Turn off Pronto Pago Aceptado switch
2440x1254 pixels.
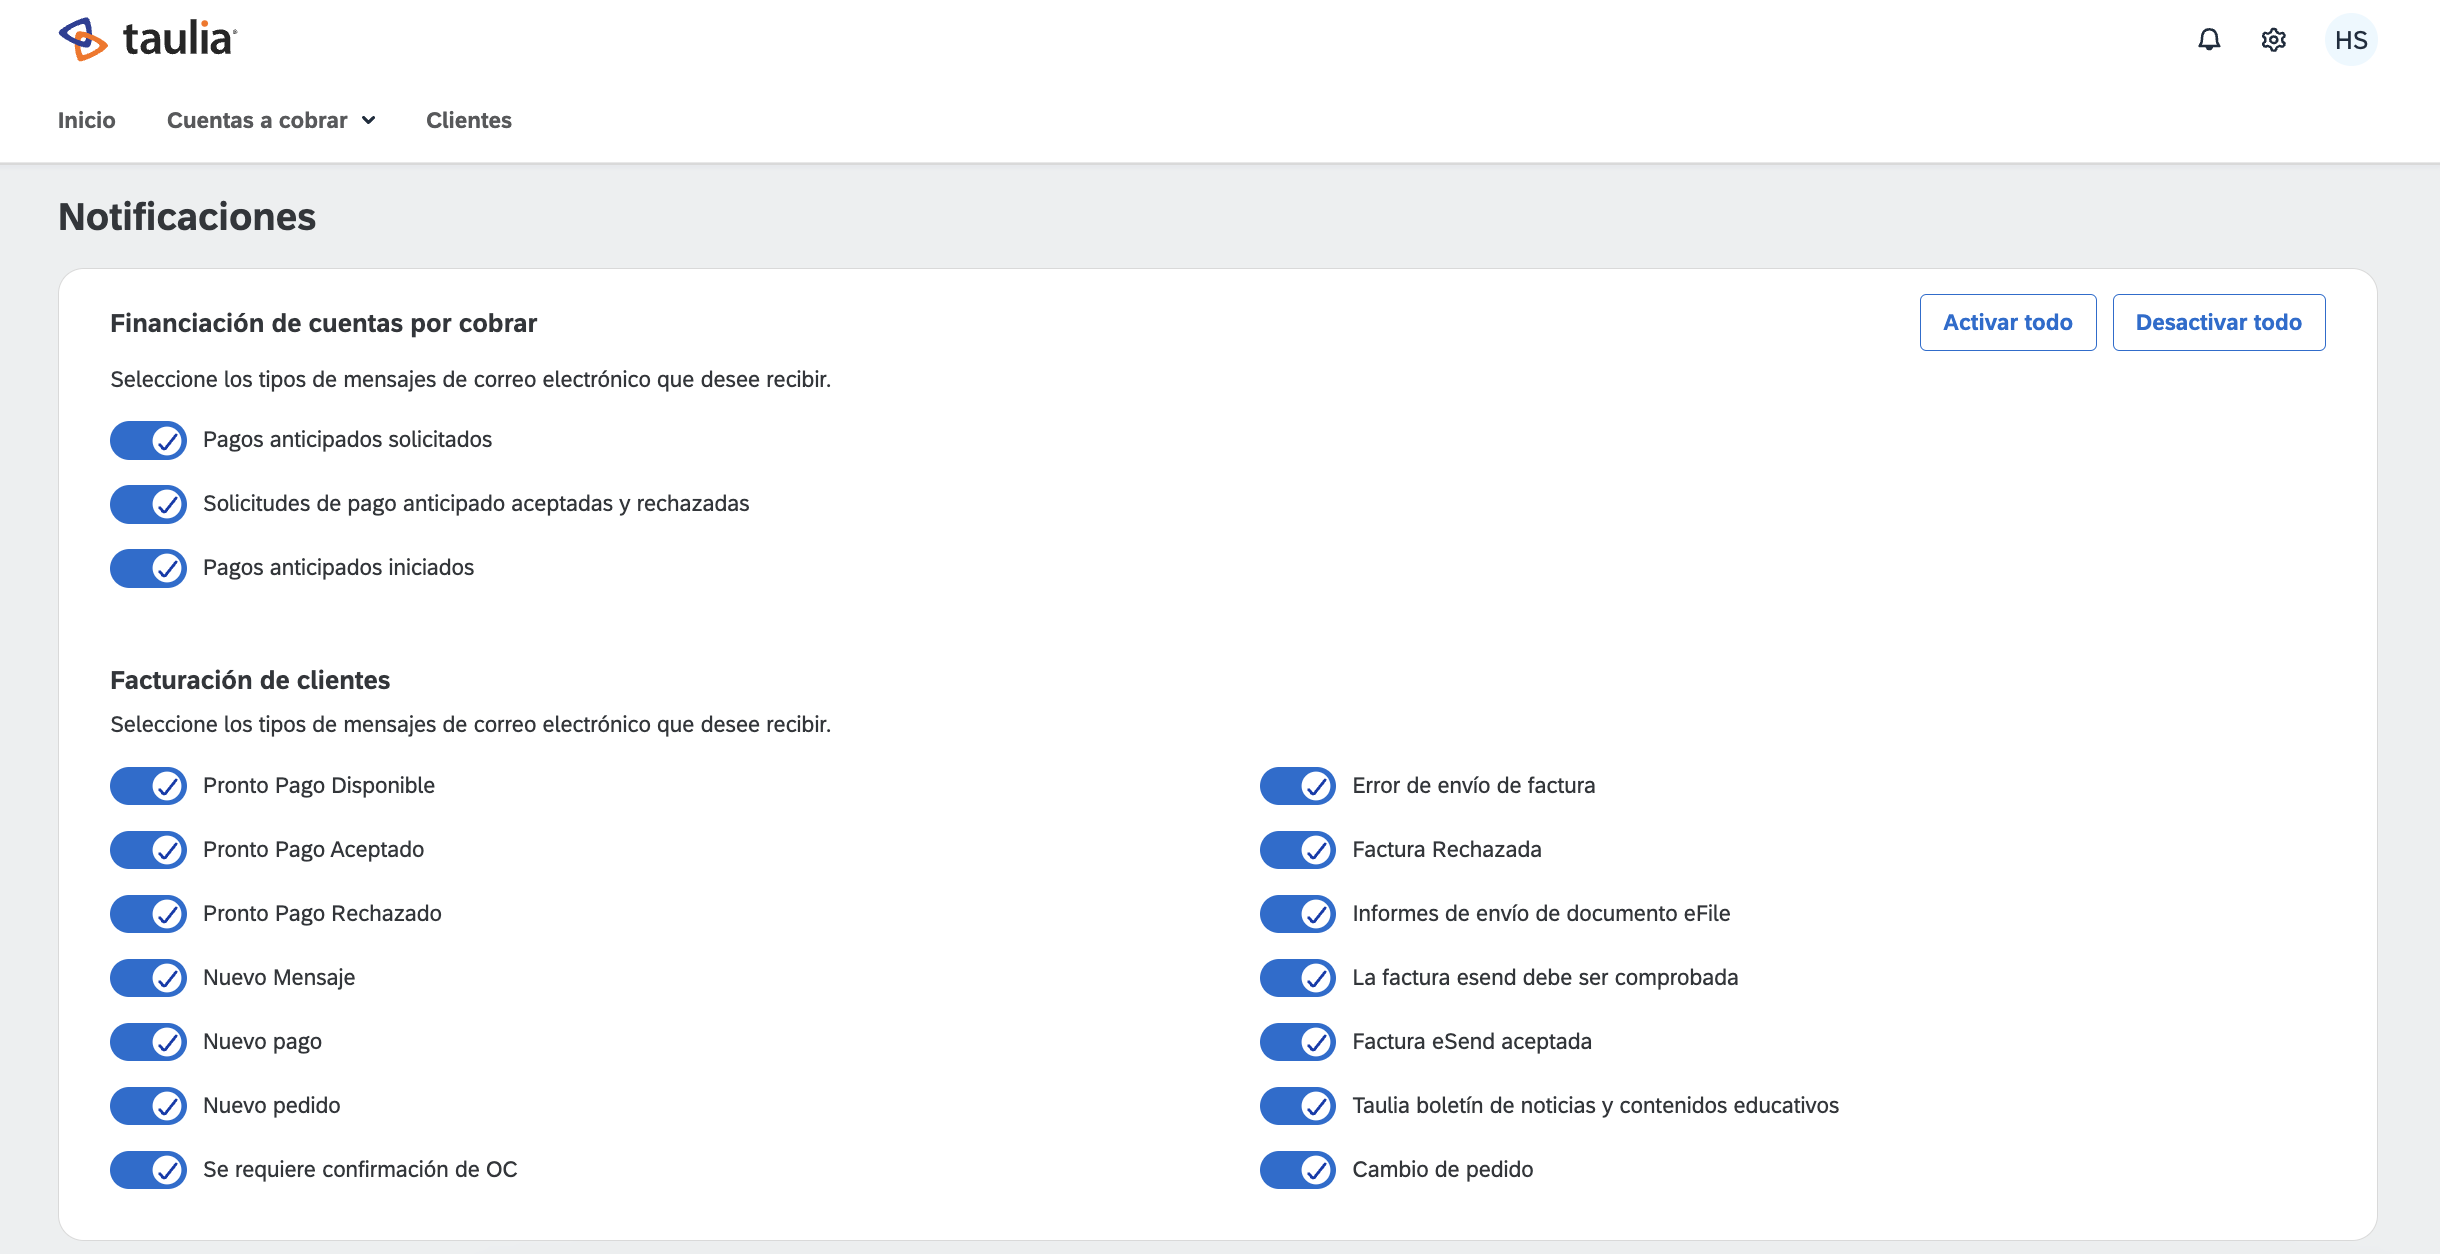(x=148, y=850)
